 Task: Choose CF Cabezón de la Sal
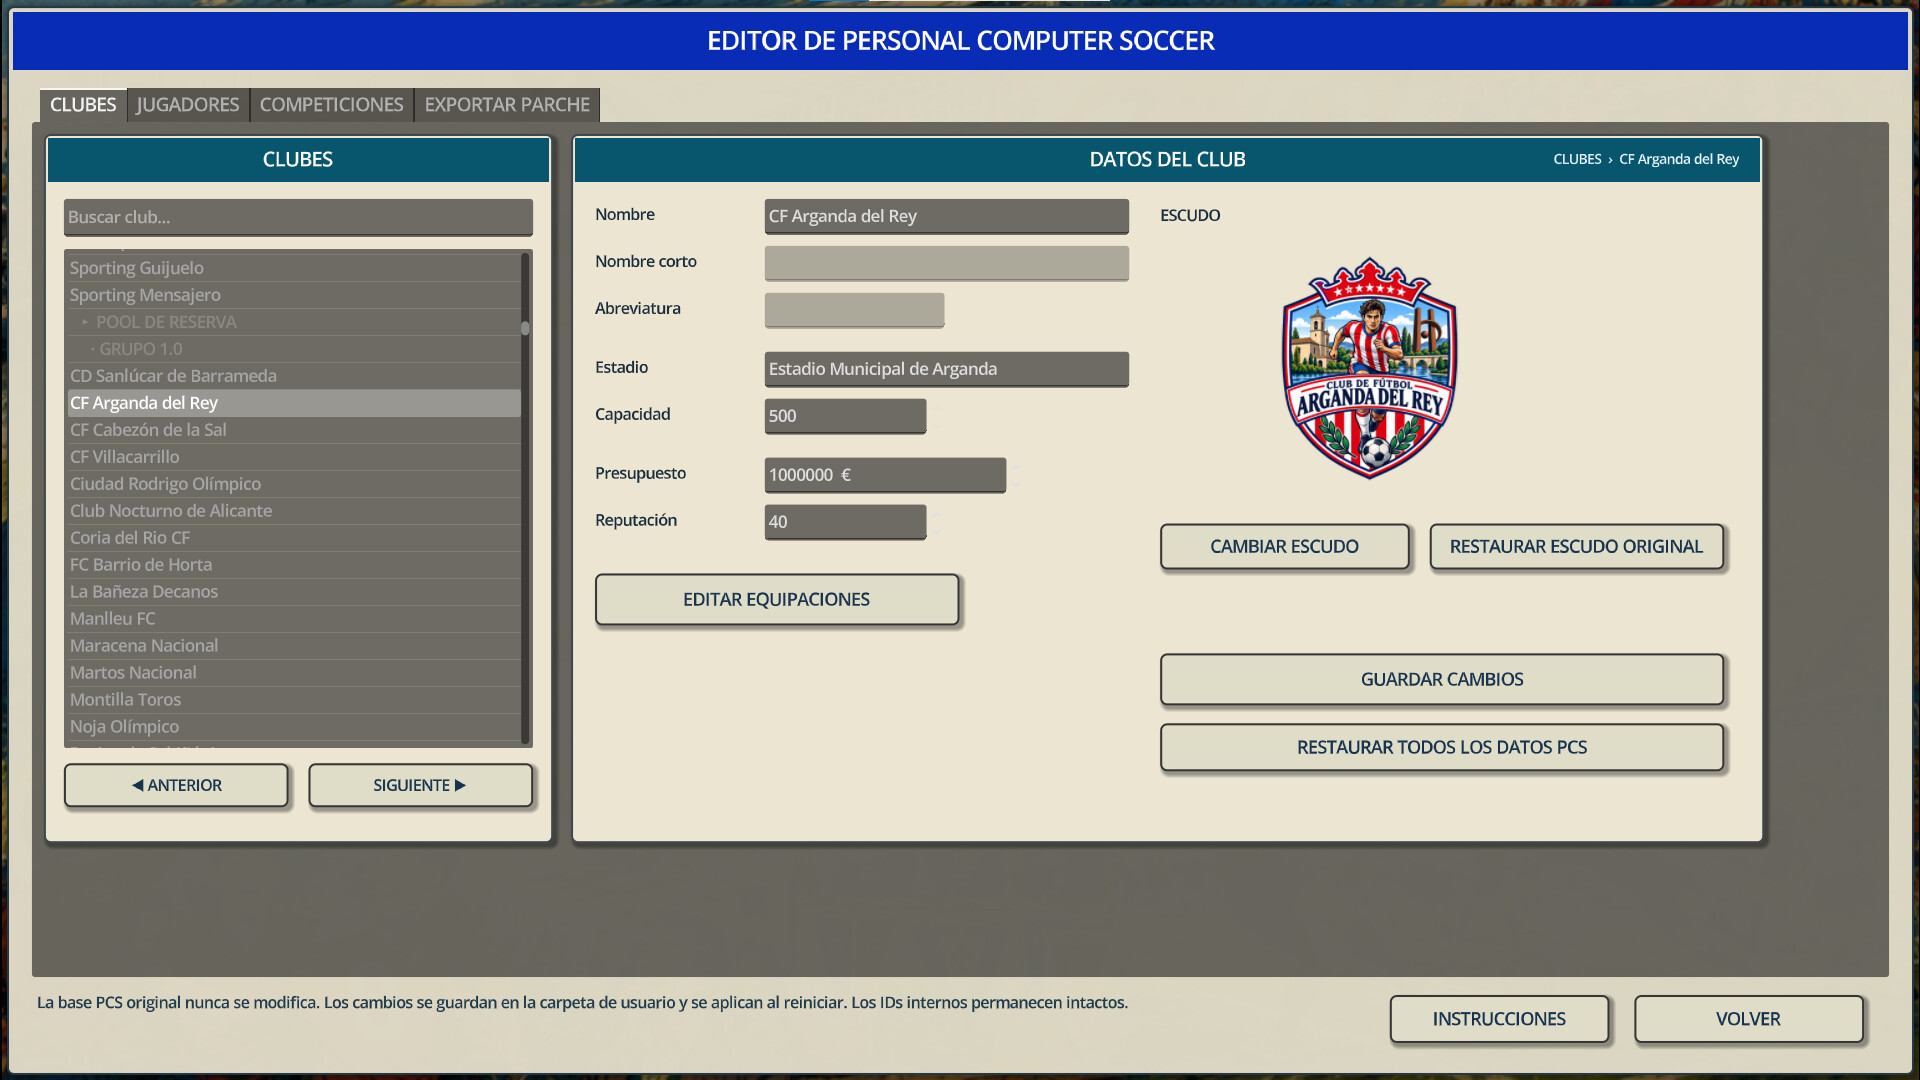[x=294, y=430]
